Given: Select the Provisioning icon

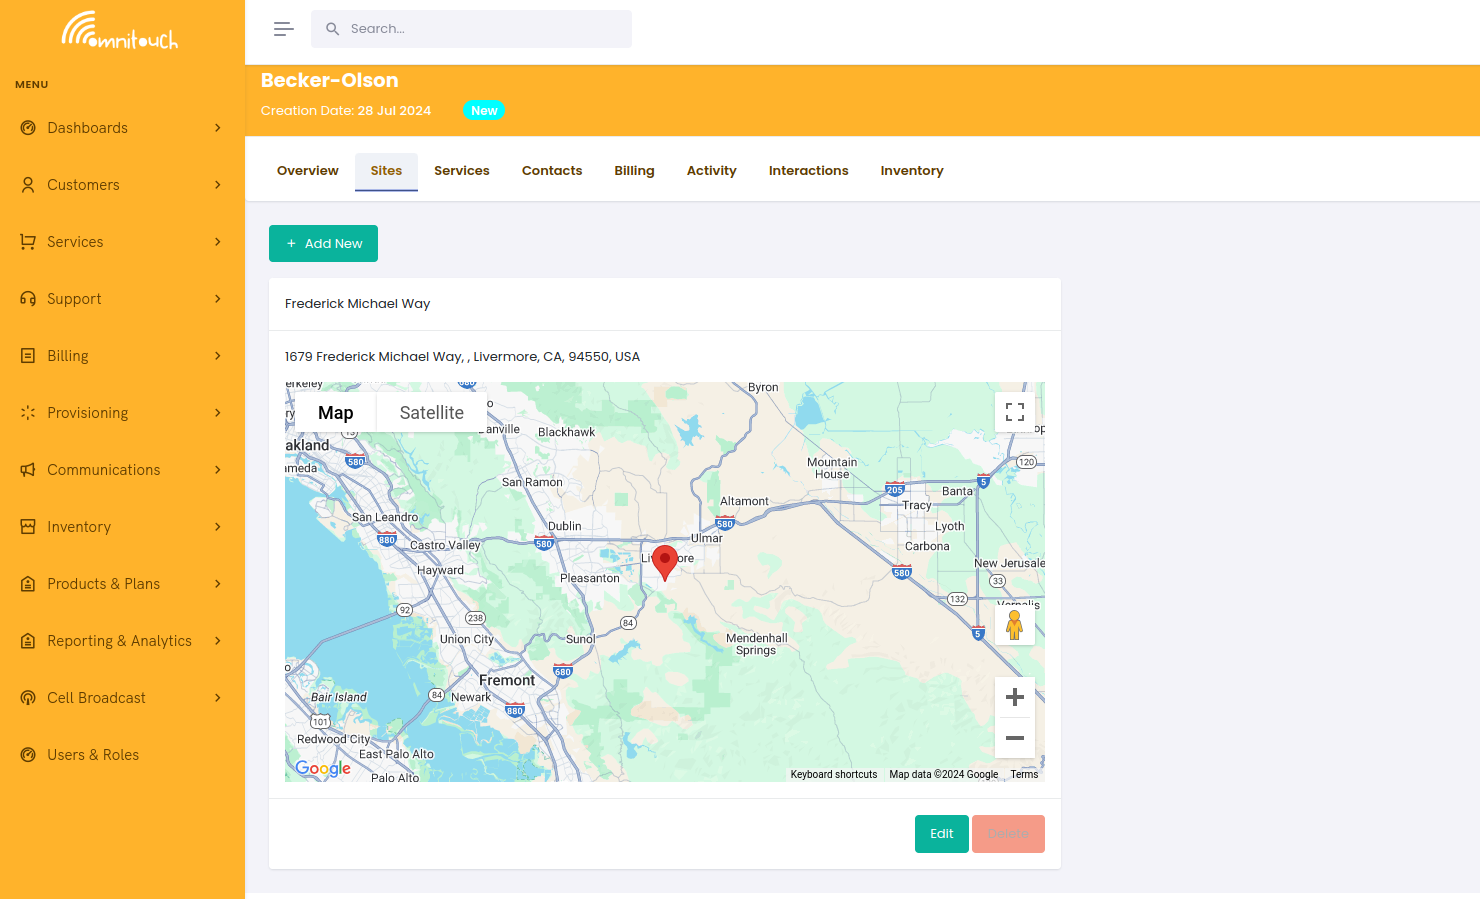Looking at the screenshot, I should 29,413.
